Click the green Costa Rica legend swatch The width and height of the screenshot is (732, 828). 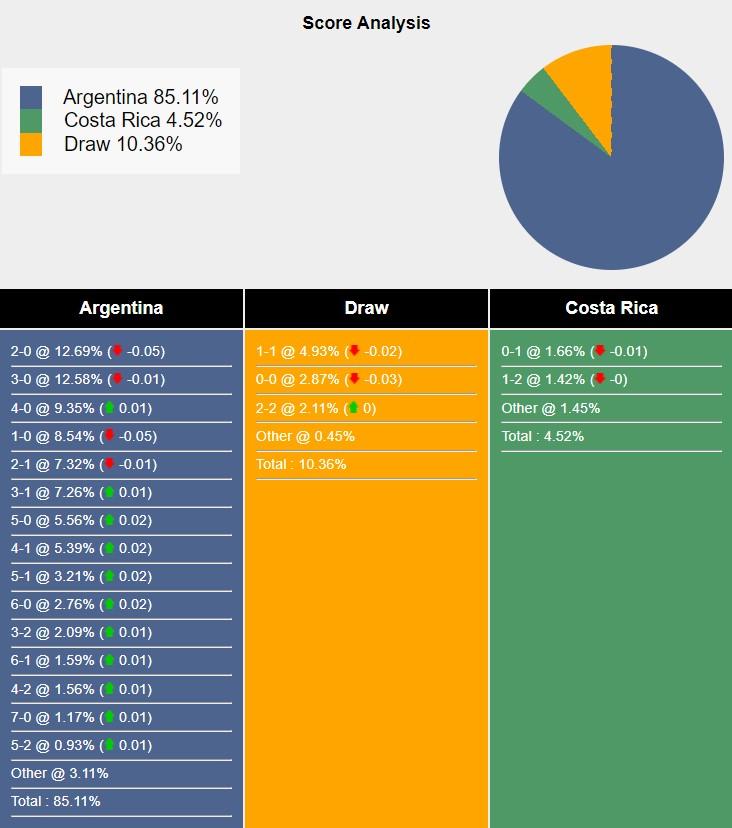click(x=31, y=121)
